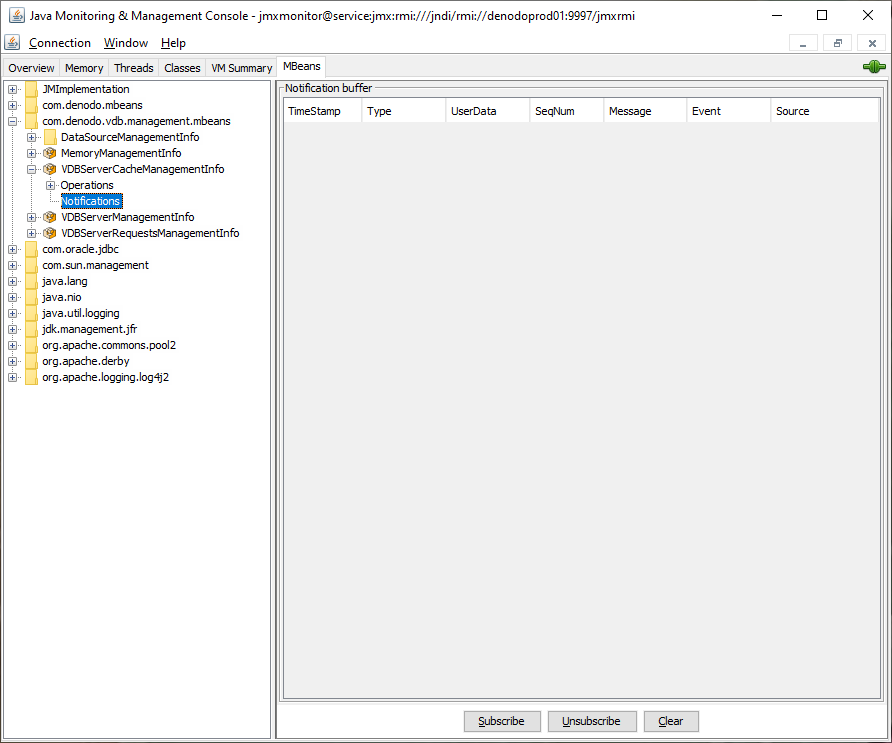
Task: Expand the org.apache.commons.pool2 node
Action: pos(13,345)
